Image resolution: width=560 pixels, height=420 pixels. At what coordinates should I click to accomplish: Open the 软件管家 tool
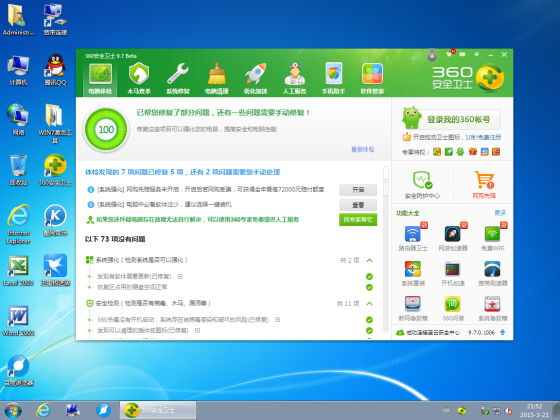tap(372, 79)
